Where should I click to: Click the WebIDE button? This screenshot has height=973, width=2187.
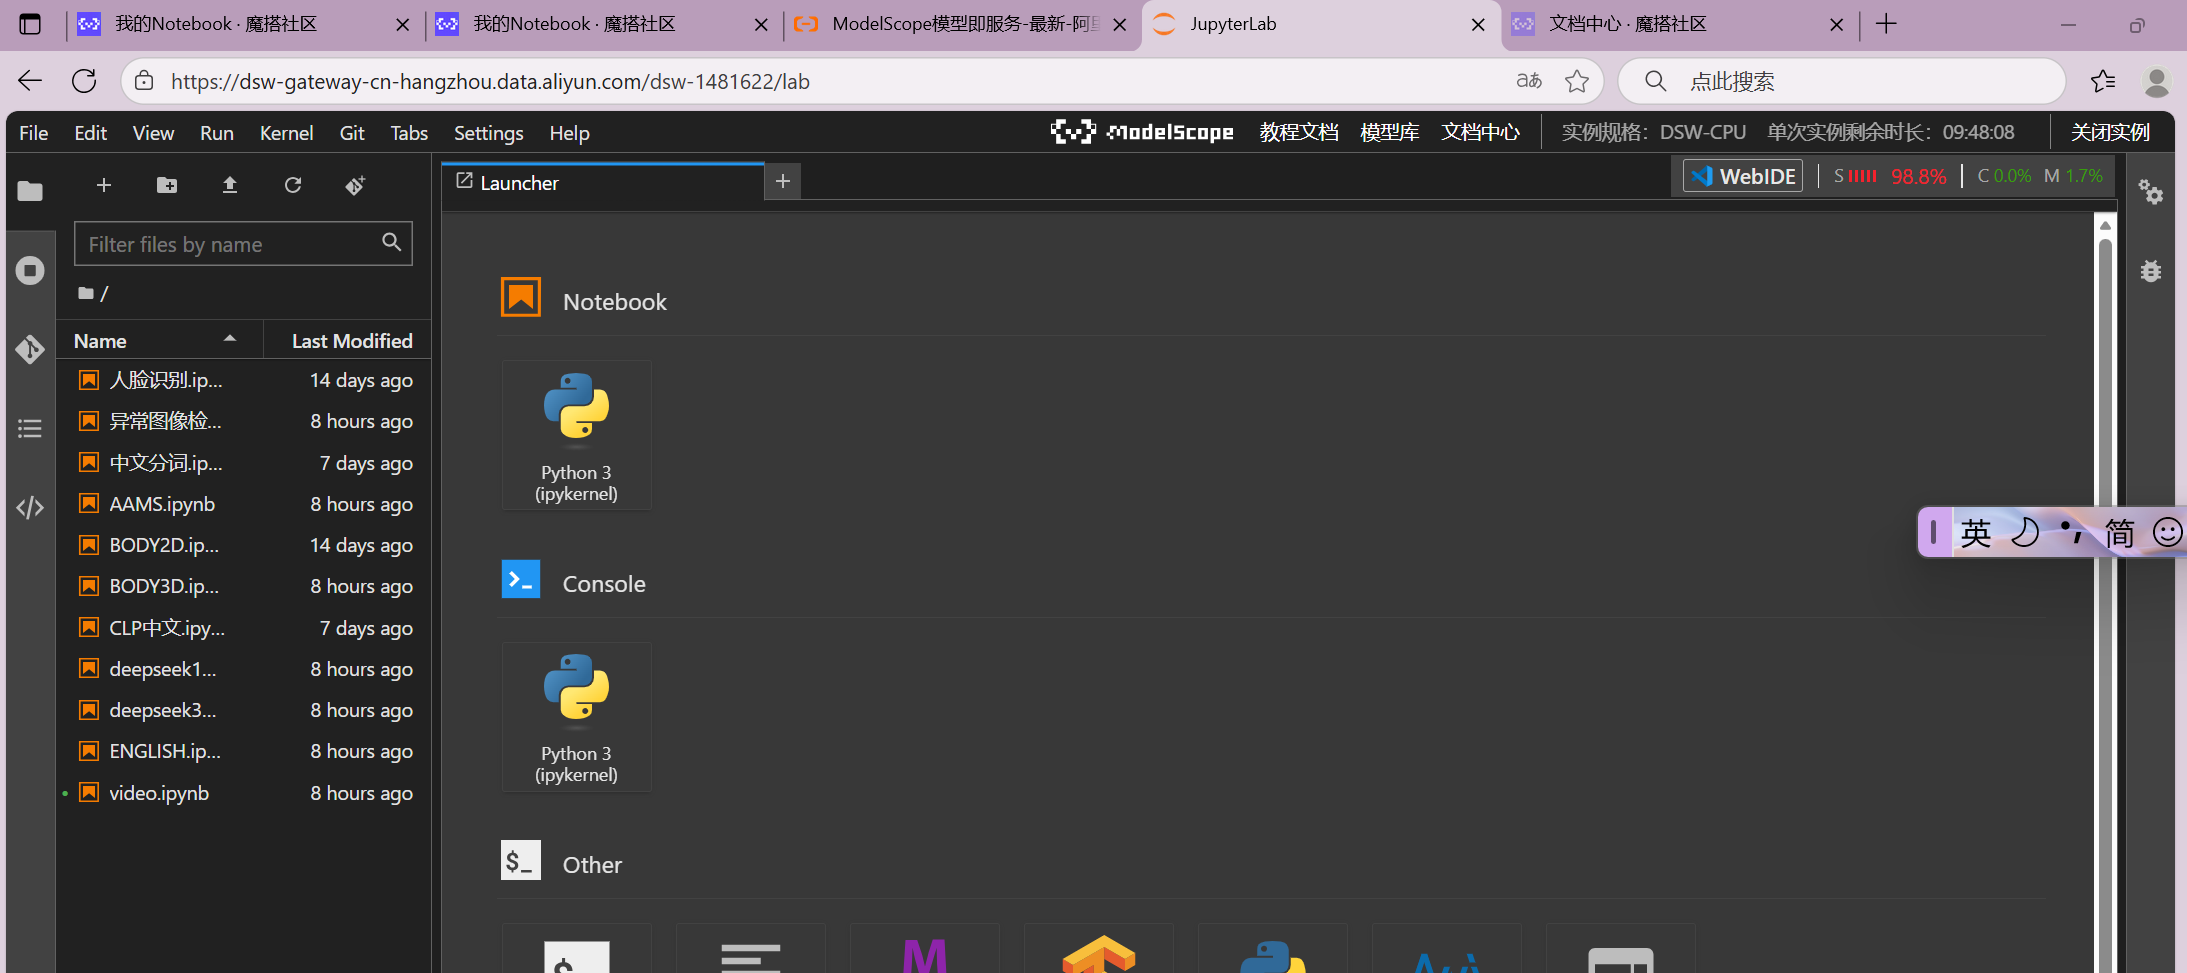pyautogui.click(x=1743, y=176)
